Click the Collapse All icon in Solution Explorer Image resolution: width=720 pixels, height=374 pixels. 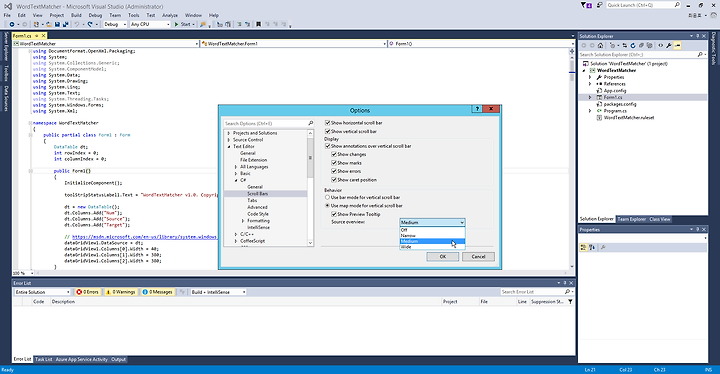(x=641, y=45)
